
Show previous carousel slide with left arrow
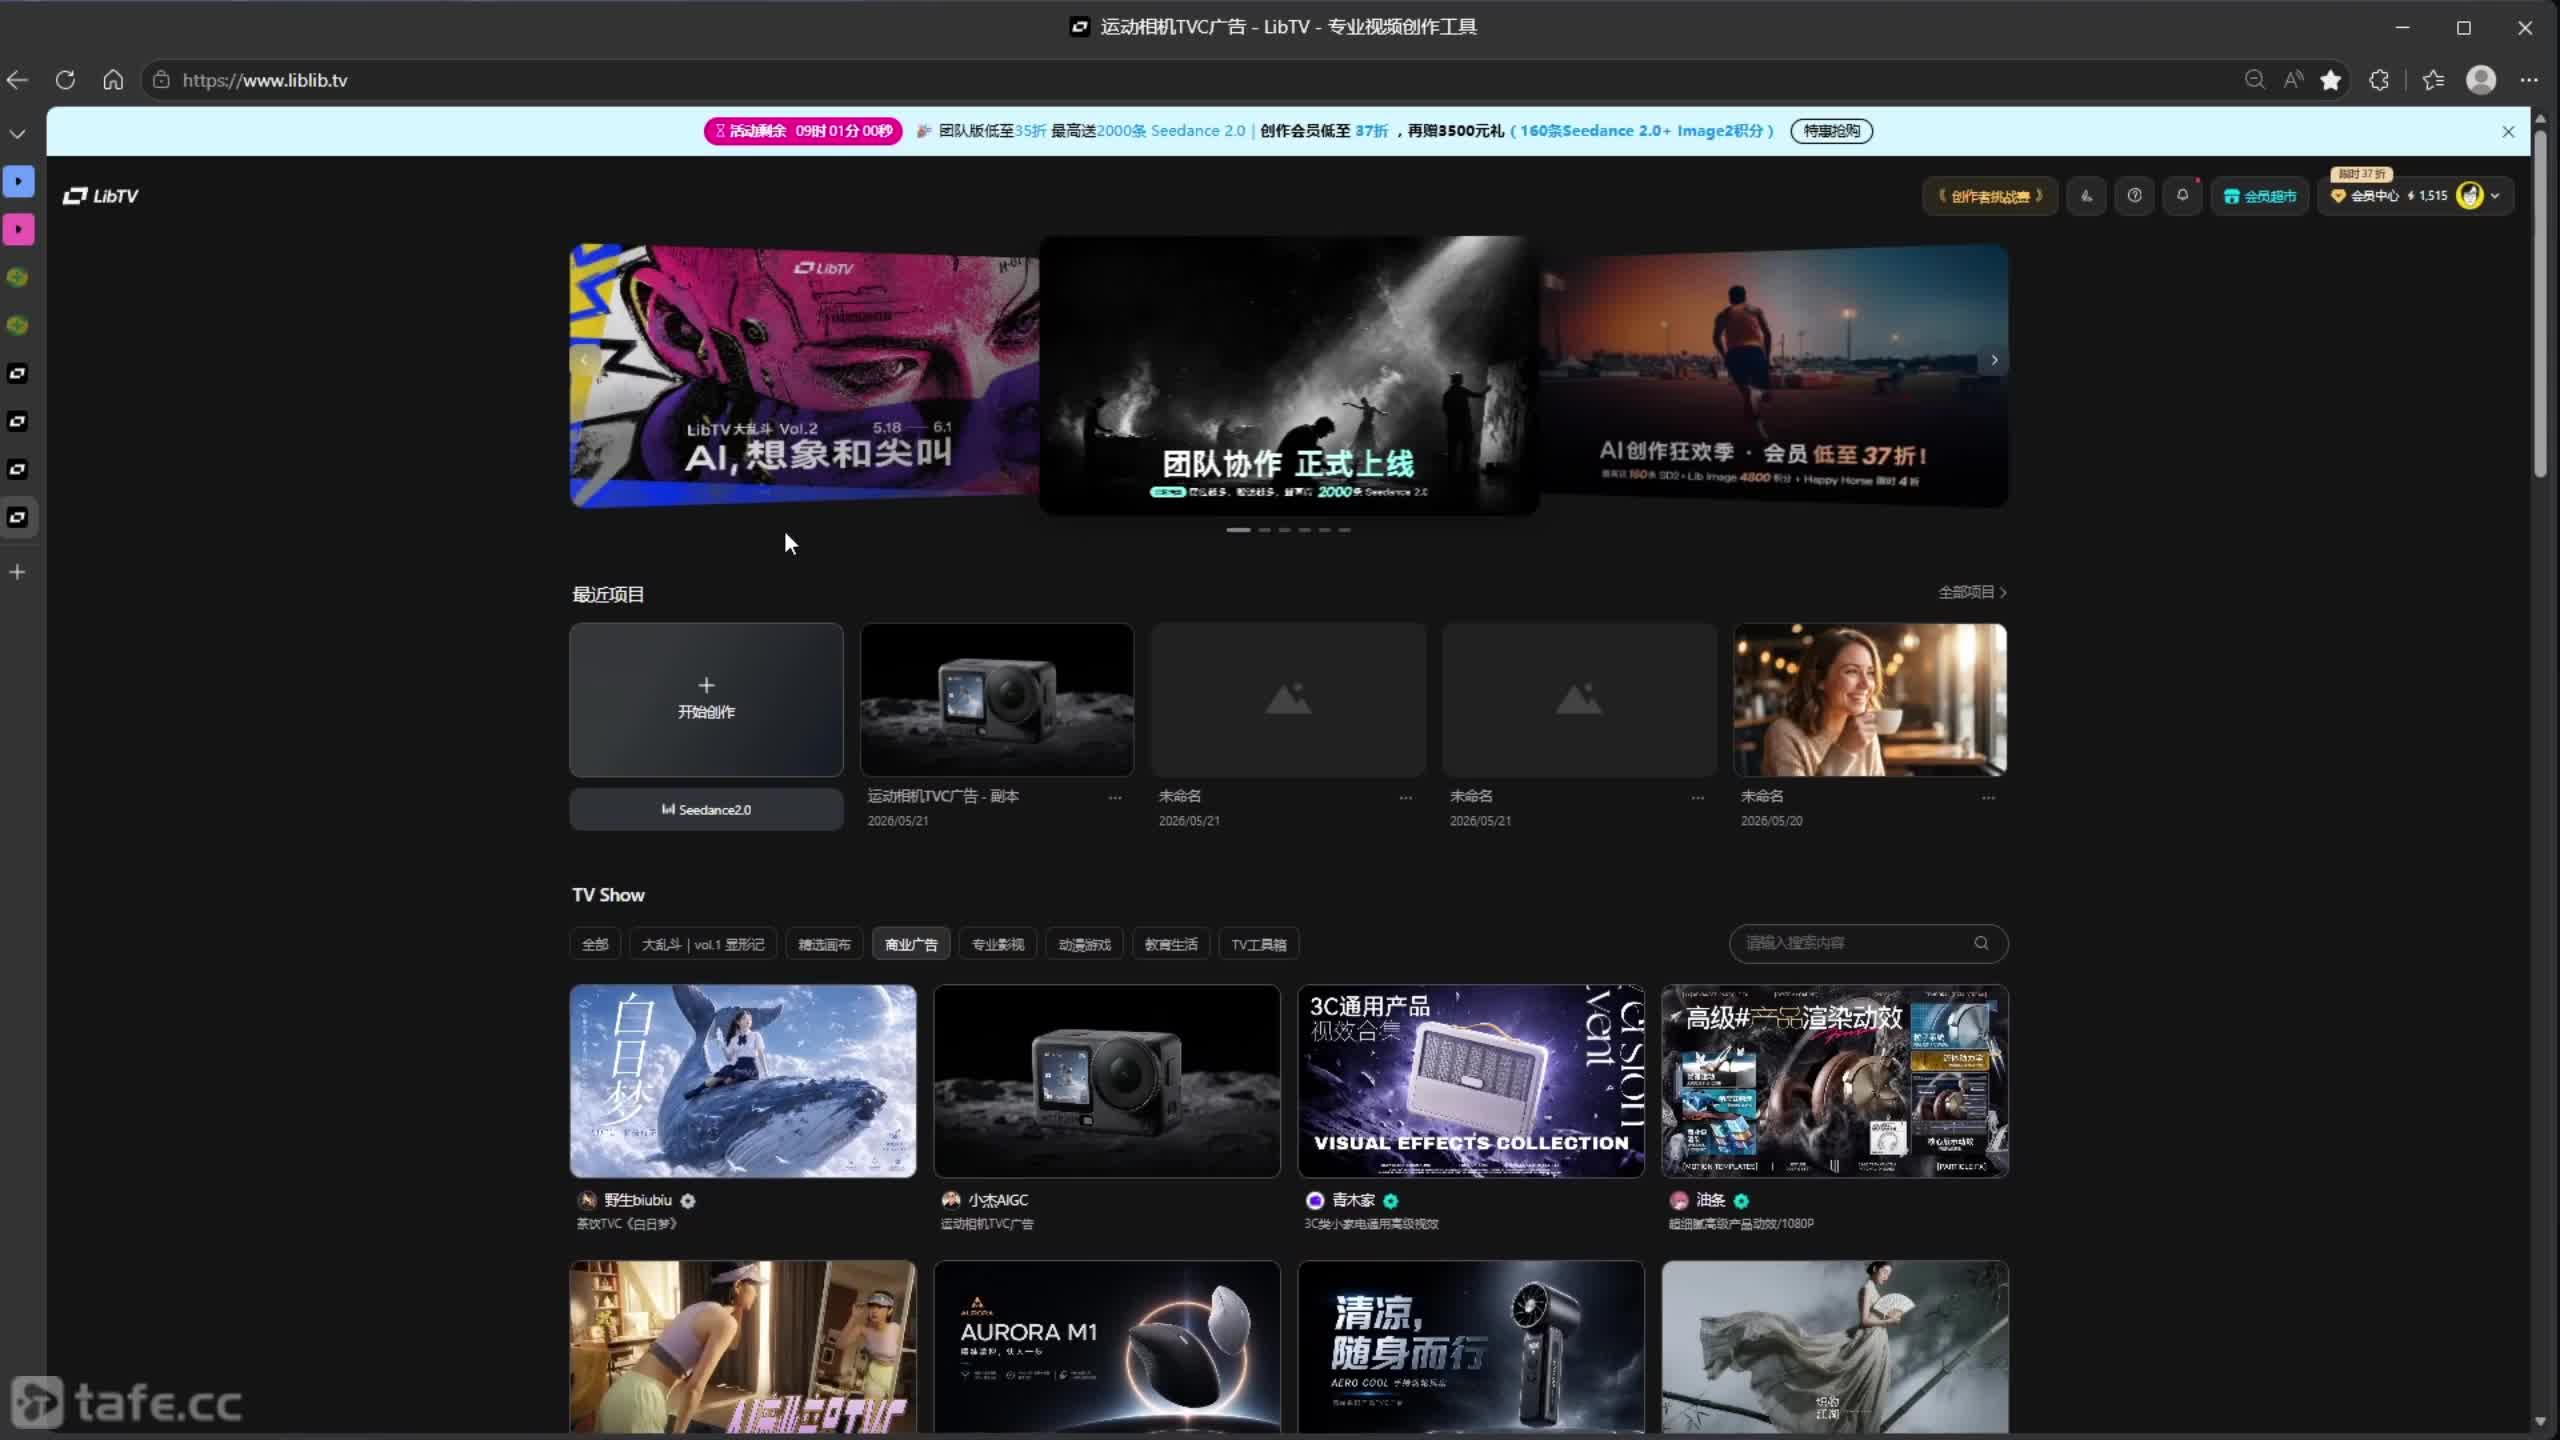click(584, 360)
